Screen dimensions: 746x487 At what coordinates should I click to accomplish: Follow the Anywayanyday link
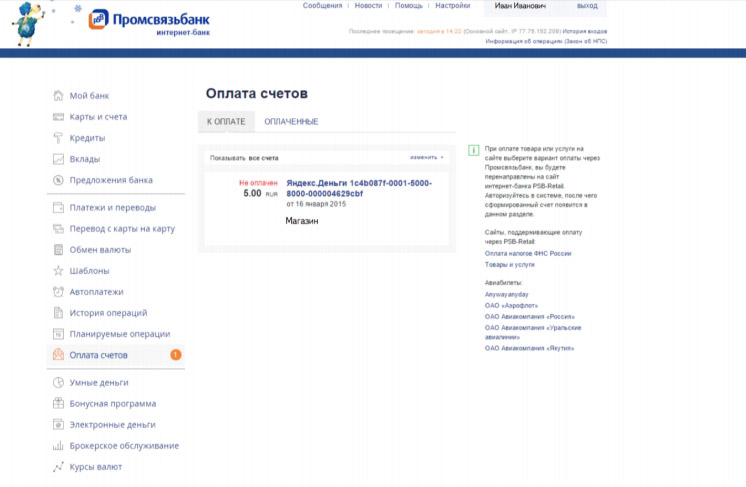coord(506,294)
